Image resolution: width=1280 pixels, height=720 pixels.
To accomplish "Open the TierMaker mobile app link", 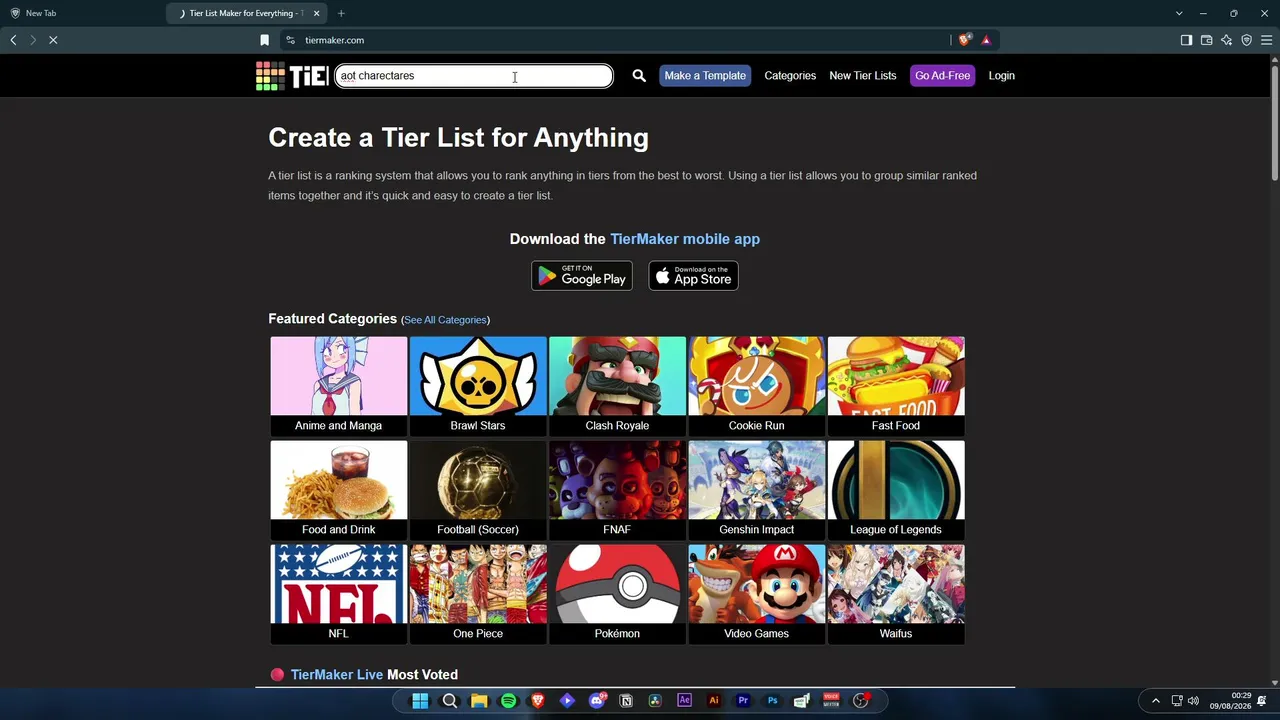I will point(685,239).
